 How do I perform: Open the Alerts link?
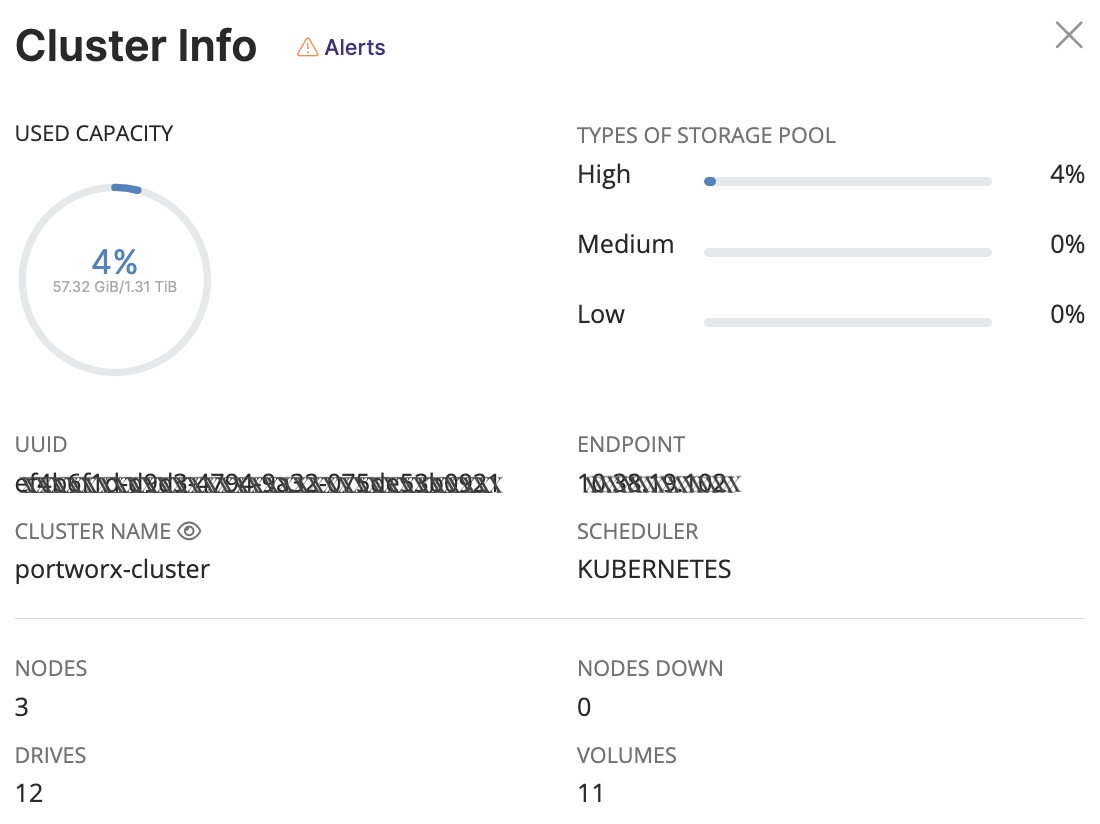click(x=354, y=47)
